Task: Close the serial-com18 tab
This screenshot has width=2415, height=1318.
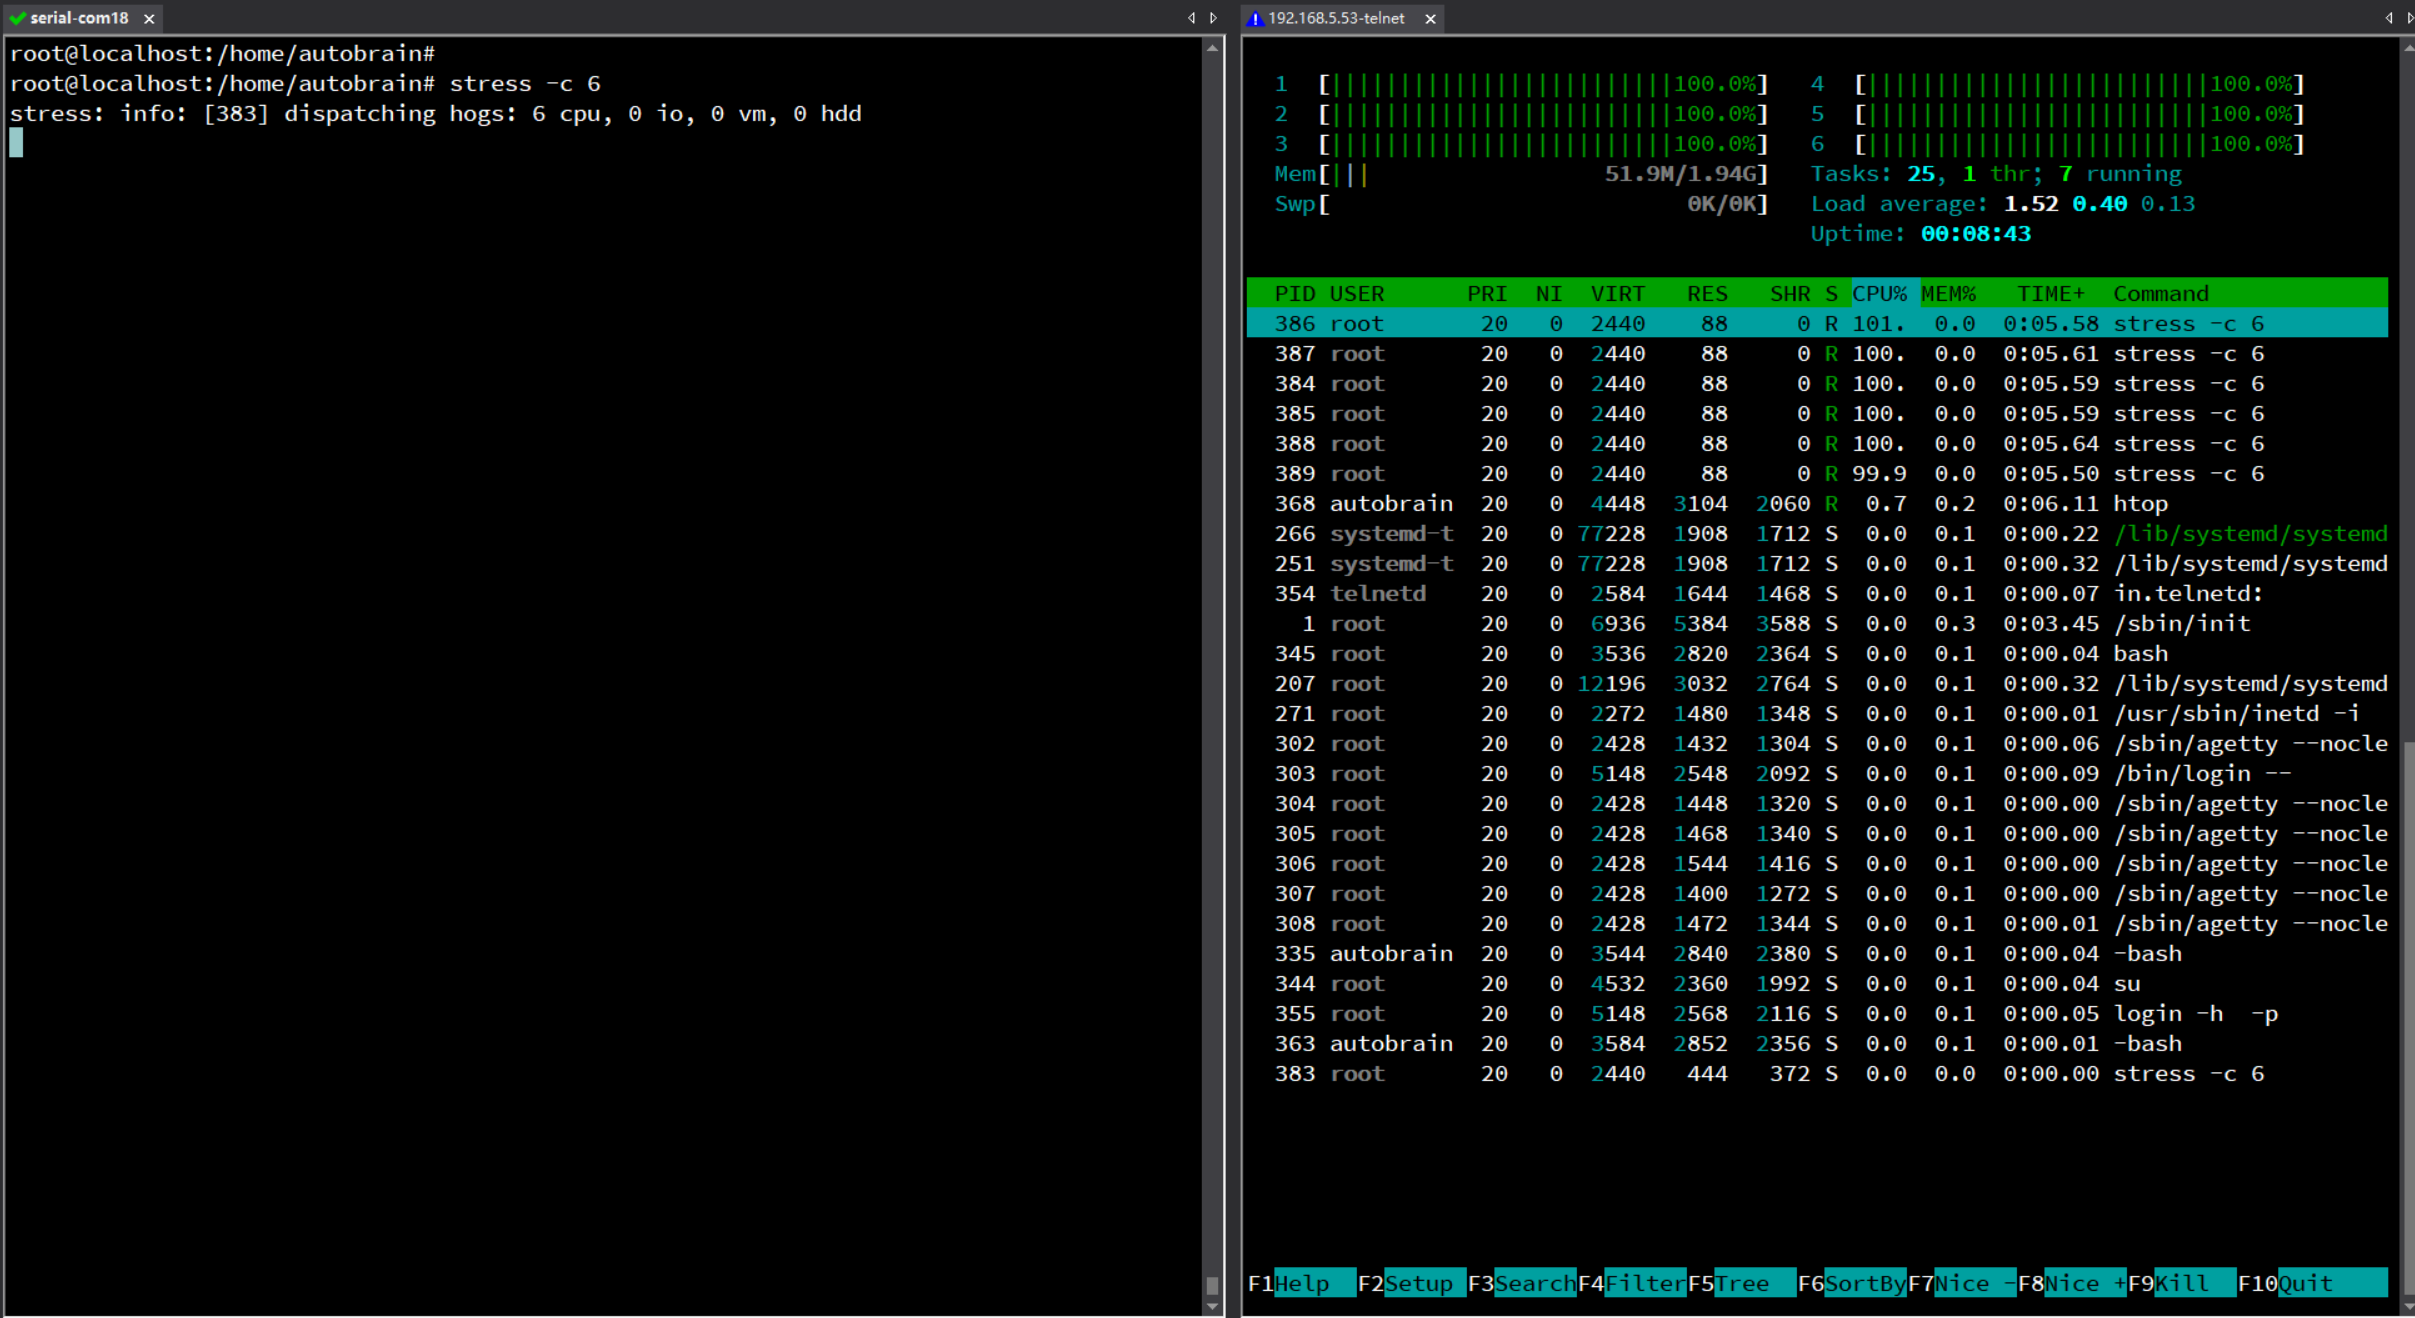Action: click(149, 19)
